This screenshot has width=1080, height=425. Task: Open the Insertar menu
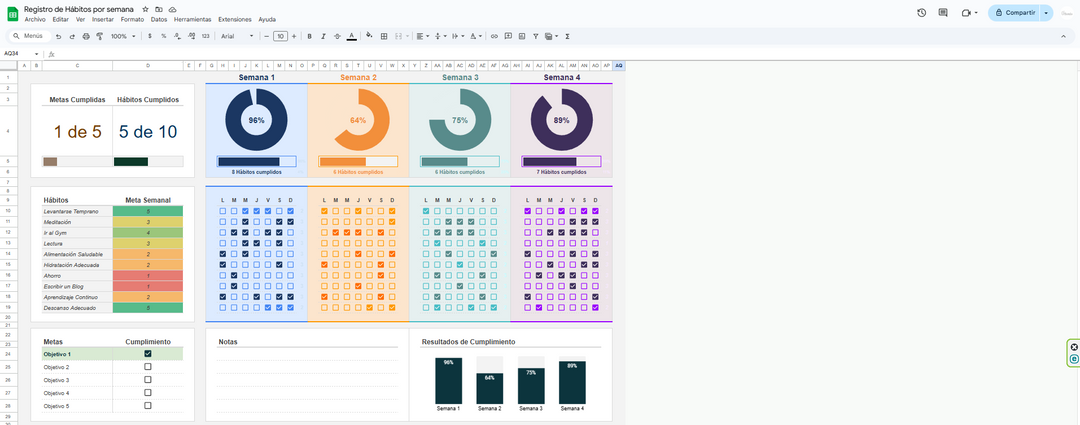pyautogui.click(x=102, y=19)
